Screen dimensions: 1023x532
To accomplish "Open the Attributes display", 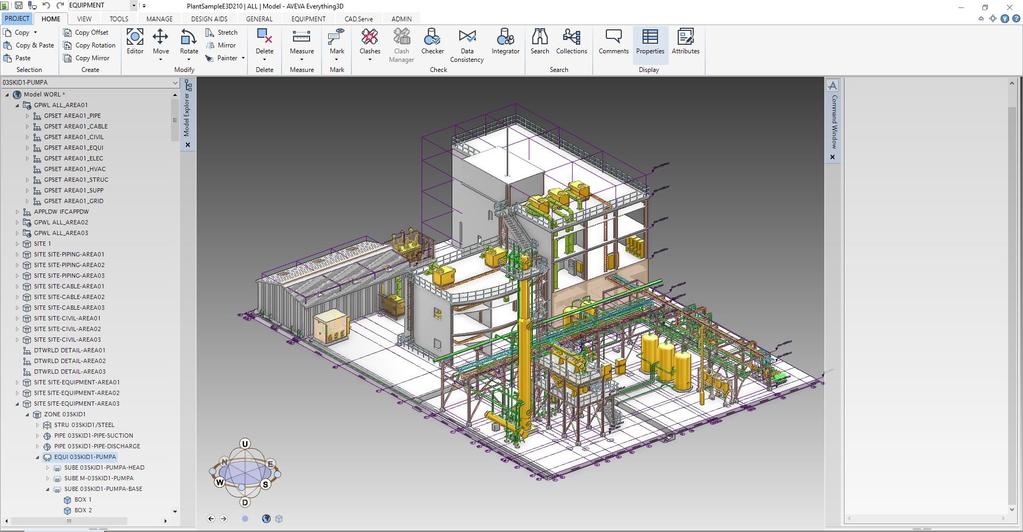I will point(686,42).
